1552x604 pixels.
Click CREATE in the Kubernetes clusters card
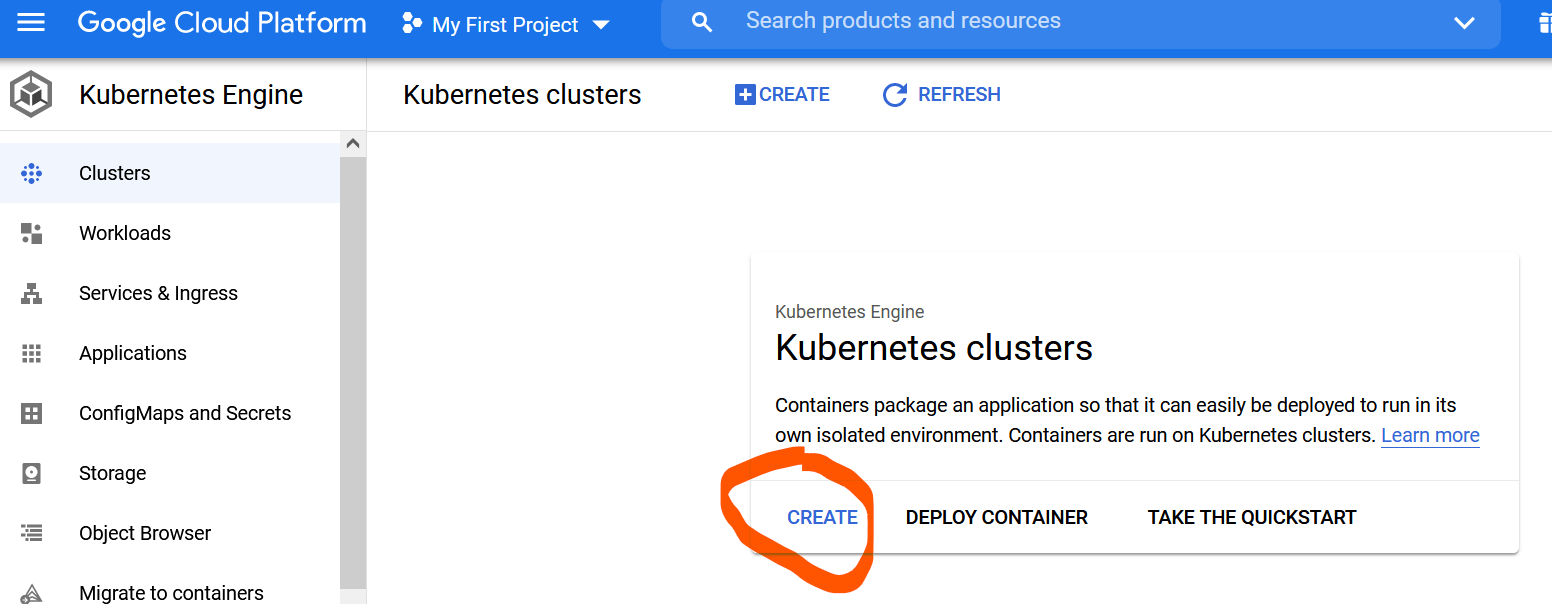click(x=822, y=517)
